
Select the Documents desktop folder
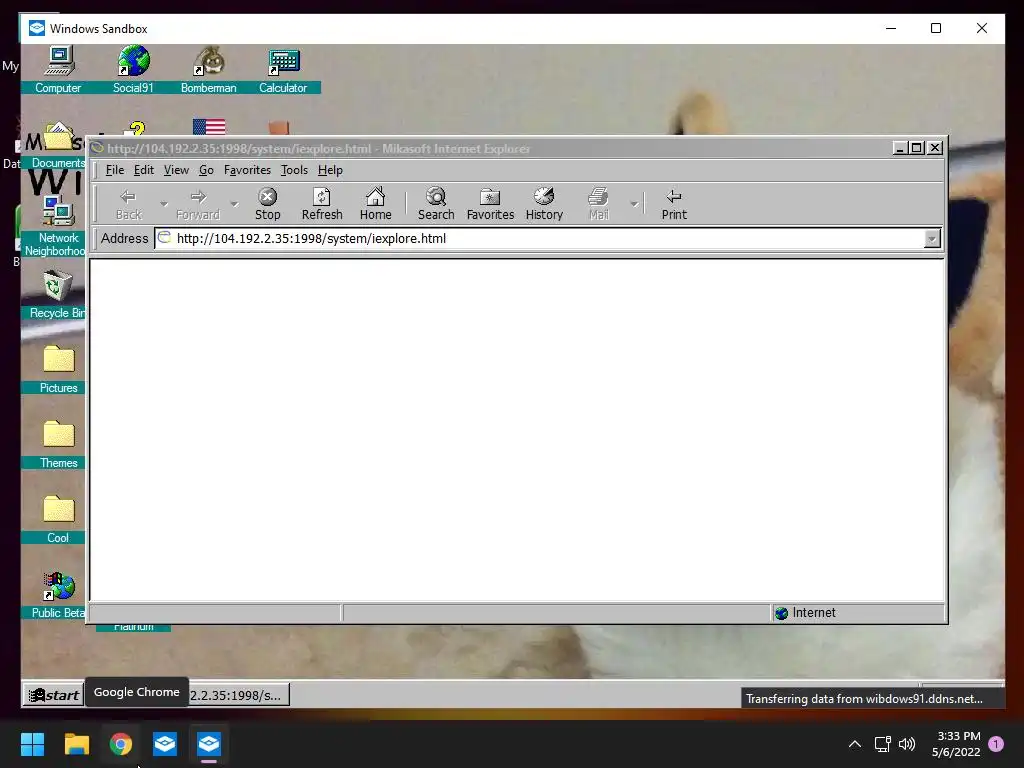coord(58,146)
